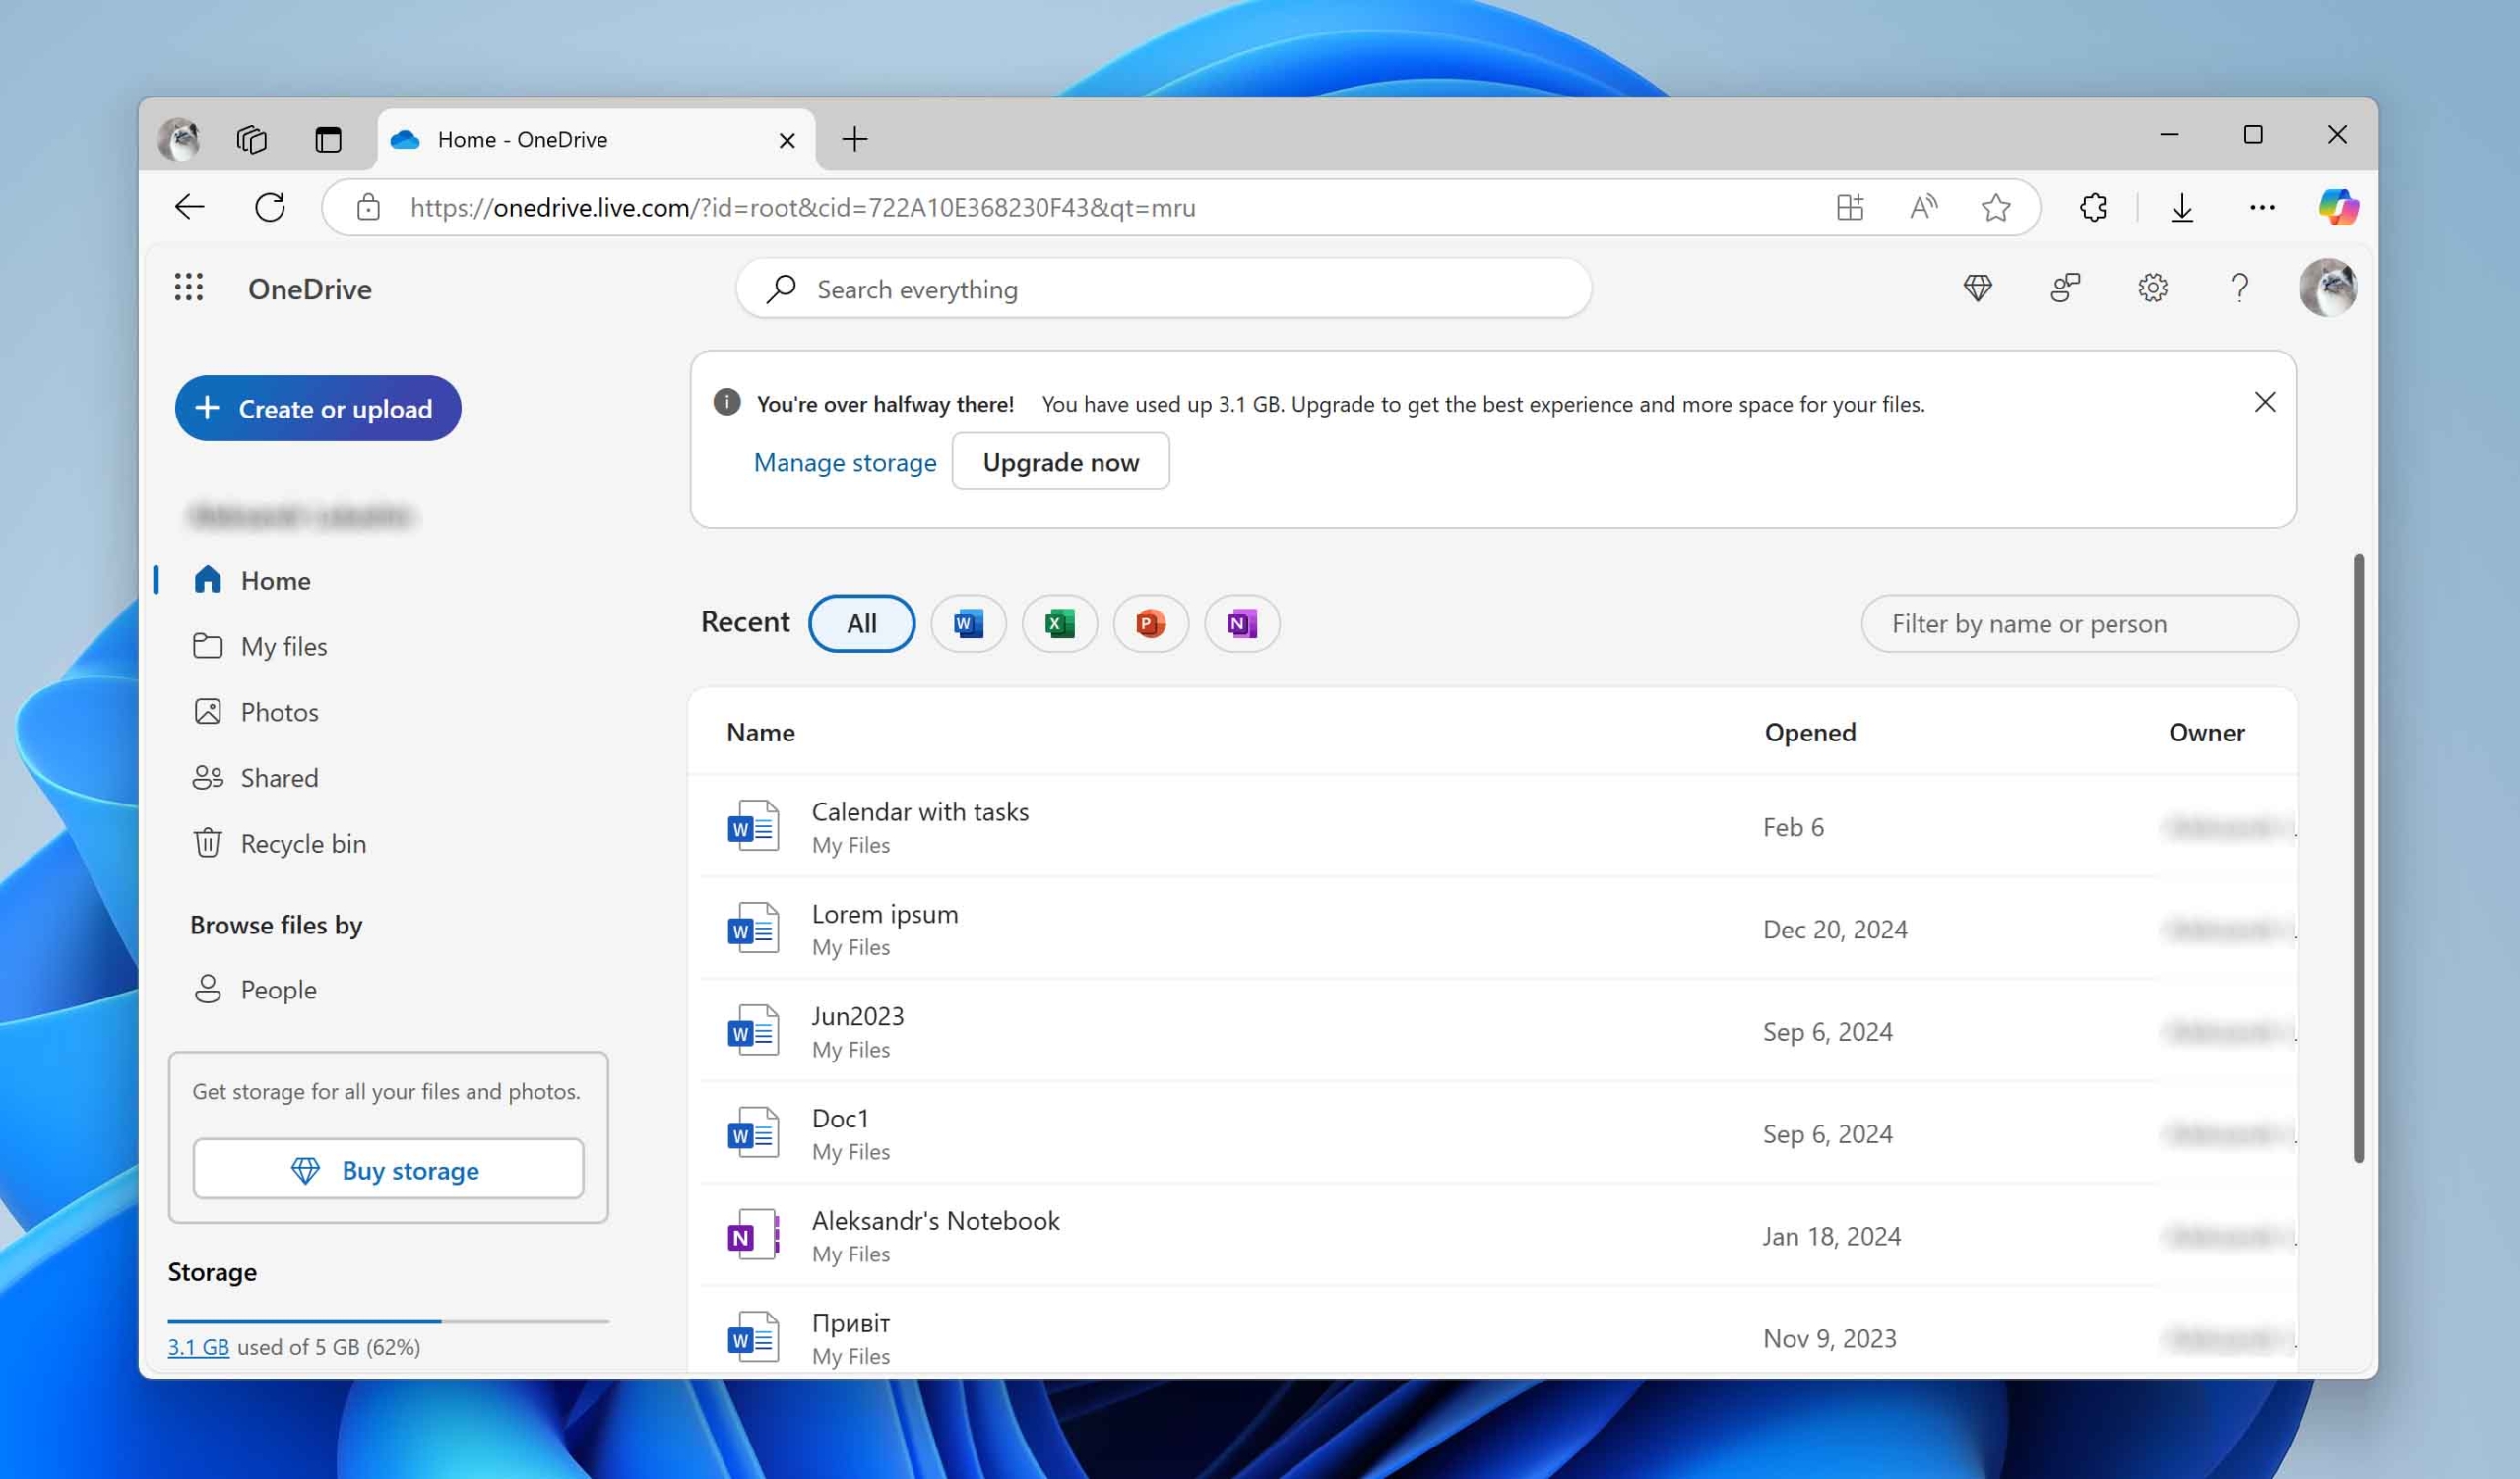This screenshot has height=1479, width=2520.
Task: Click Jan 18, 2024 opened date
Action: click(x=1831, y=1236)
